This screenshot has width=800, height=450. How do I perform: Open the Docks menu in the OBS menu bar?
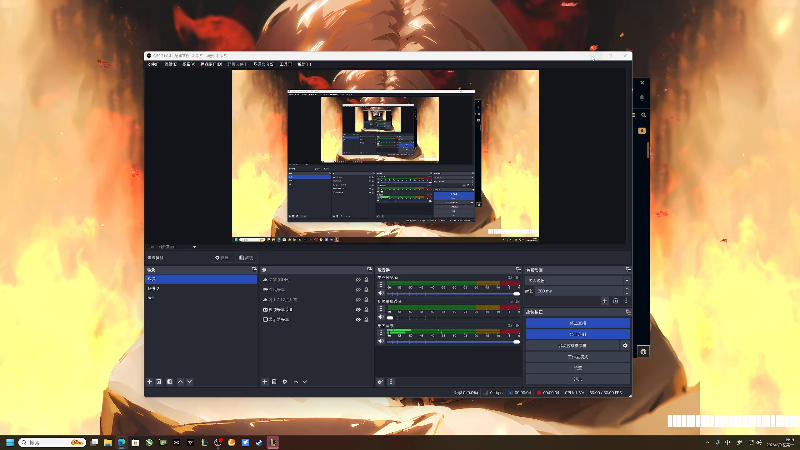click(x=211, y=64)
